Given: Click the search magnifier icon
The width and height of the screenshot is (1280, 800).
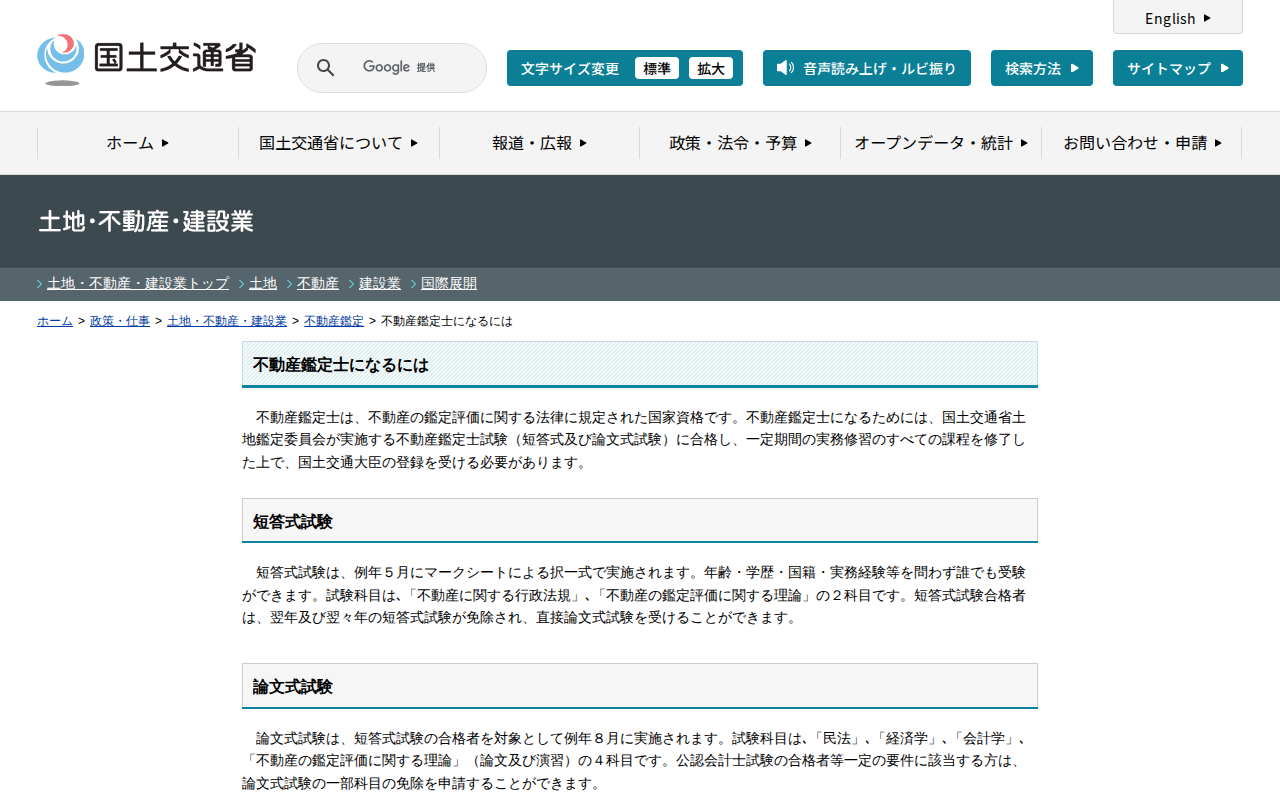Looking at the screenshot, I should point(325,68).
